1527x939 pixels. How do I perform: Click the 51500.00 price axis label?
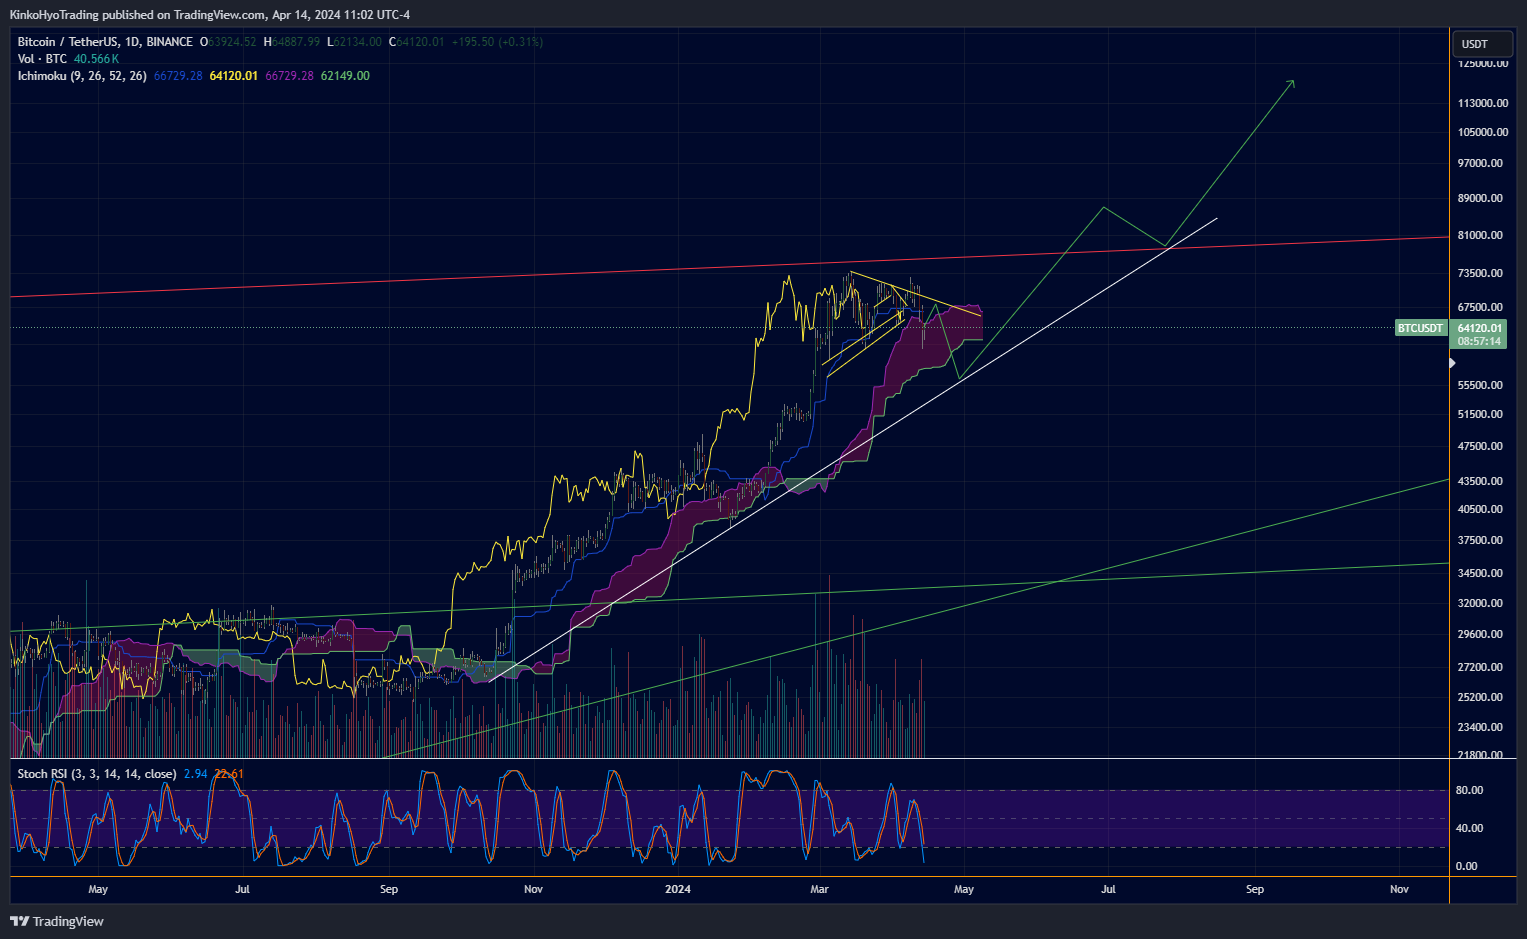click(x=1481, y=414)
